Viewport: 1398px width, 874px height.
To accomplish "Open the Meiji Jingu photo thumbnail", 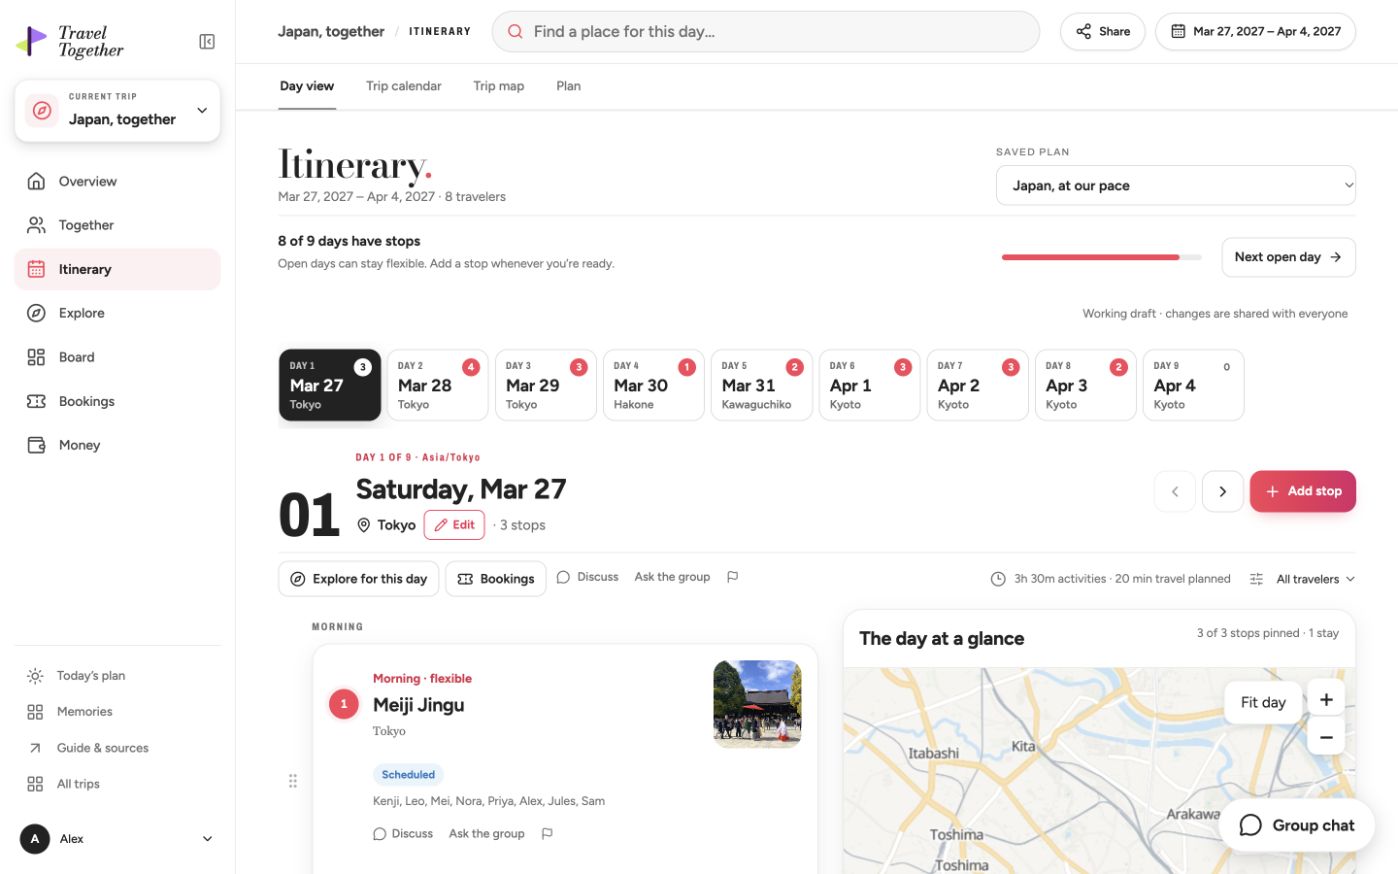I will [757, 704].
